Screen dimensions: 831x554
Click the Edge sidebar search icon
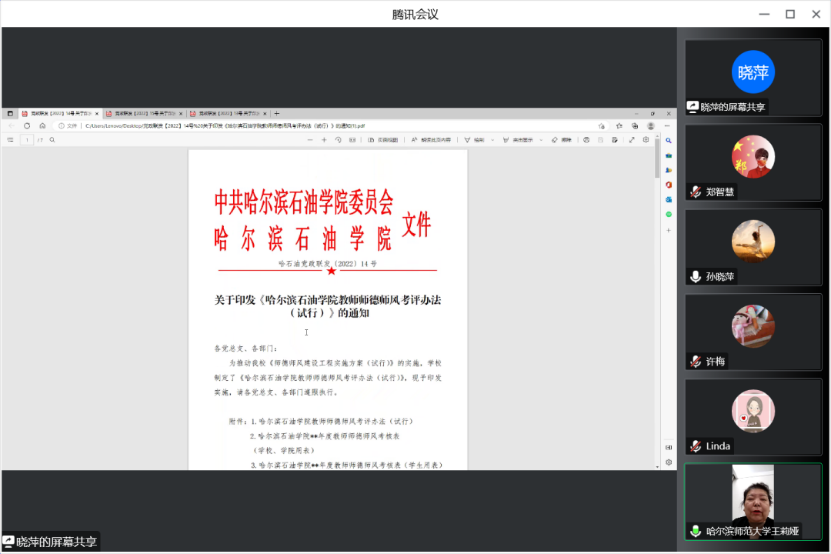(669, 141)
